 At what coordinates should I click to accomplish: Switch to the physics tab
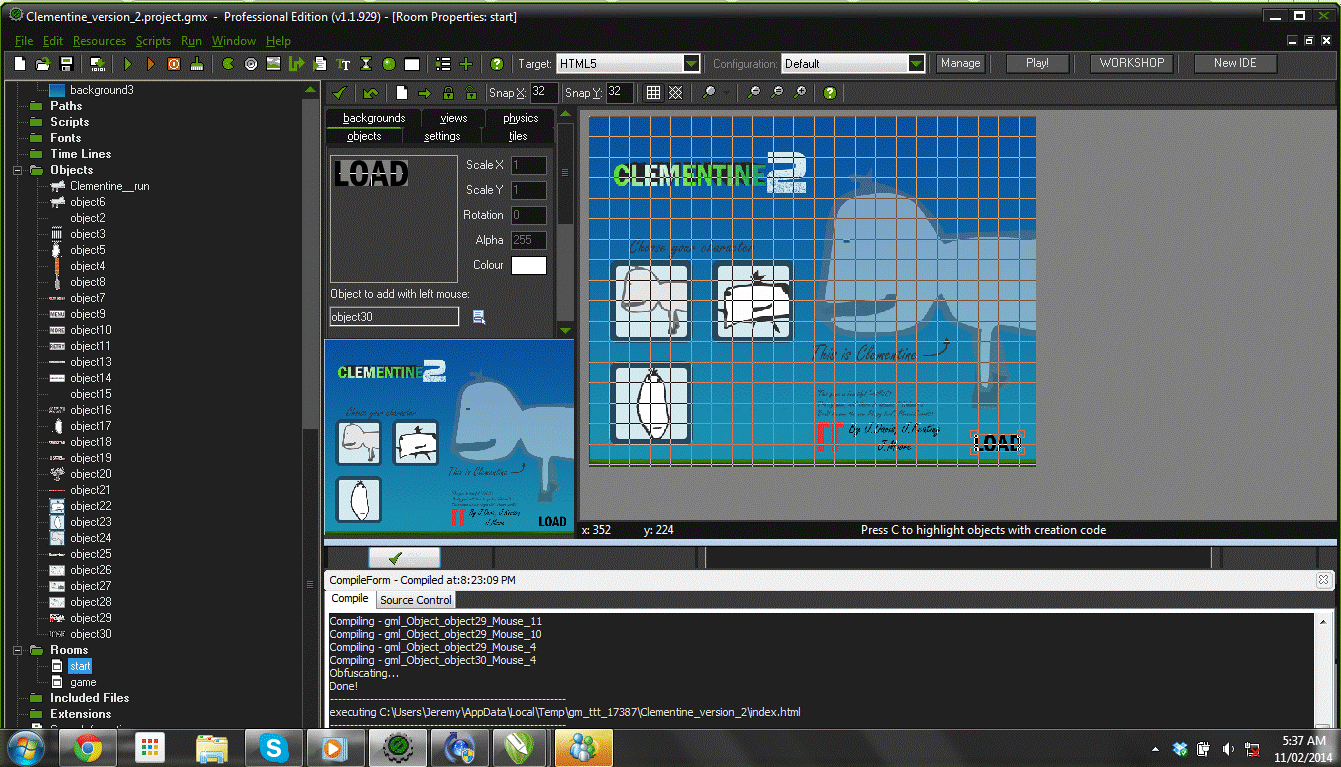[x=520, y=118]
